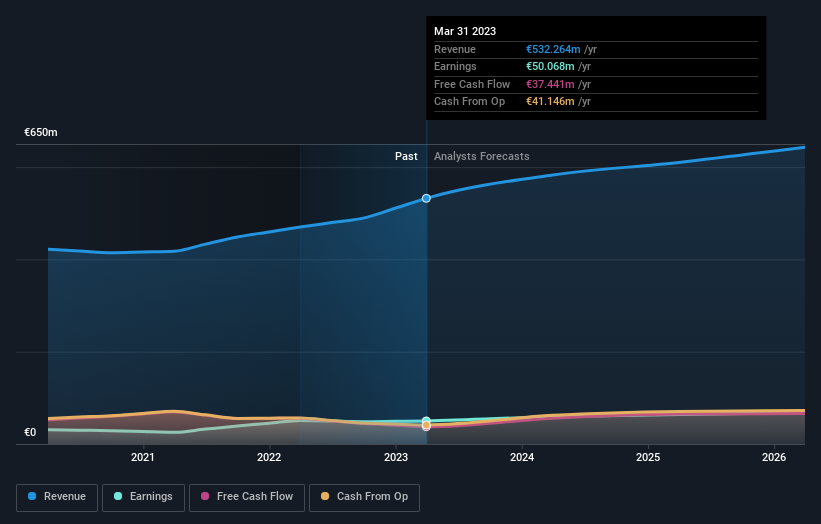Click the Earnings data point marker at Mar 2023
Viewport: 821px width, 524px height.
pyautogui.click(x=426, y=420)
